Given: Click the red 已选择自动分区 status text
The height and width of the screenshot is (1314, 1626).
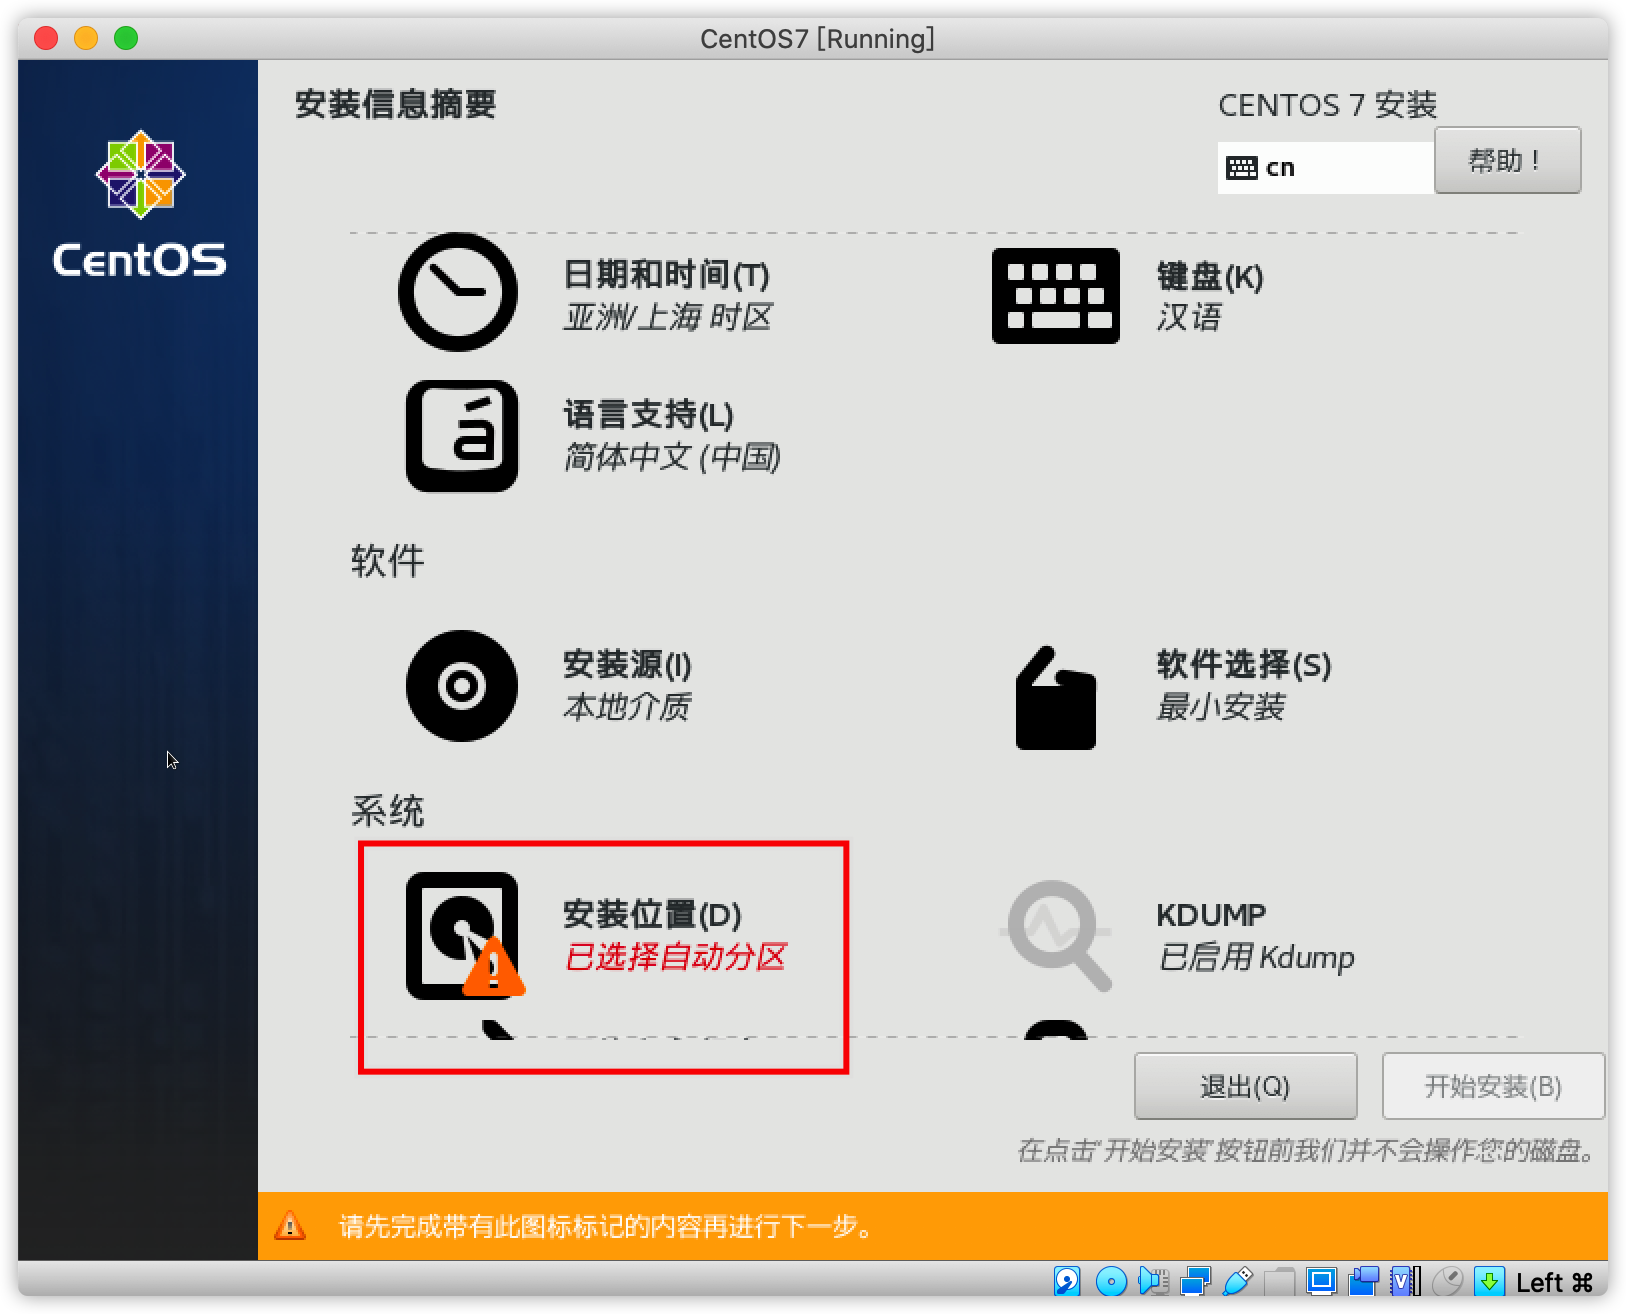Looking at the screenshot, I should click(676, 957).
